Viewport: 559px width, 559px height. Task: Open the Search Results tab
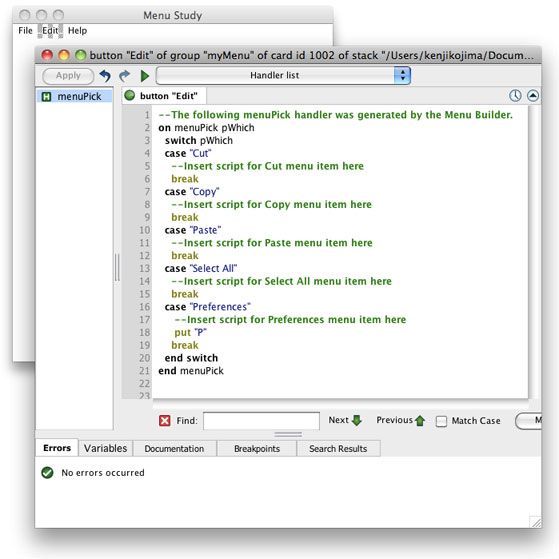coord(338,448)
